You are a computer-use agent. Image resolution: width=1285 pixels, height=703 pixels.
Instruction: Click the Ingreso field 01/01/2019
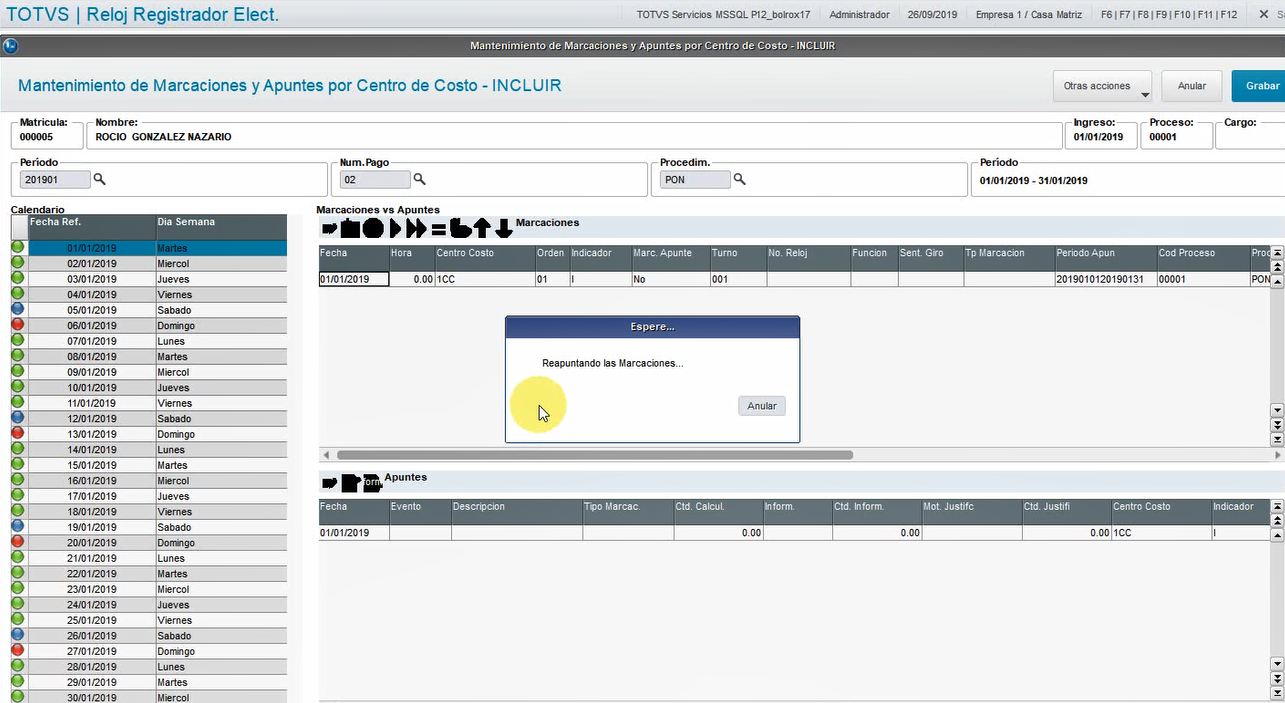coord(1100,136)
